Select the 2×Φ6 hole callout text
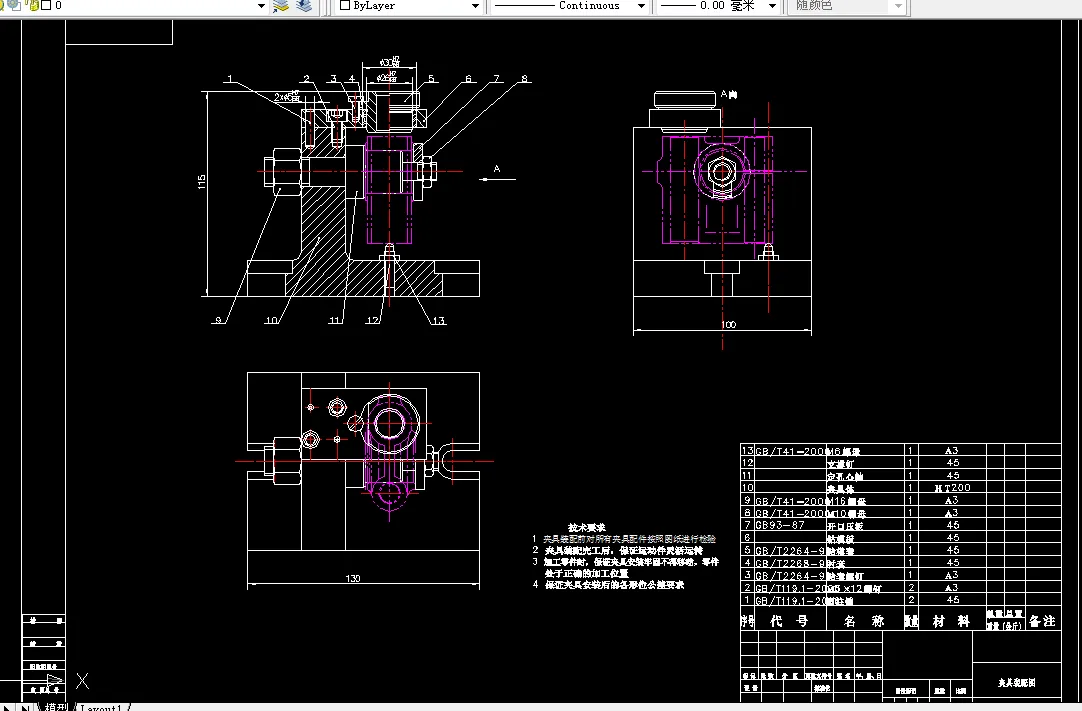1082x711 pixels. pyautogui.click(x=286, y=97)
